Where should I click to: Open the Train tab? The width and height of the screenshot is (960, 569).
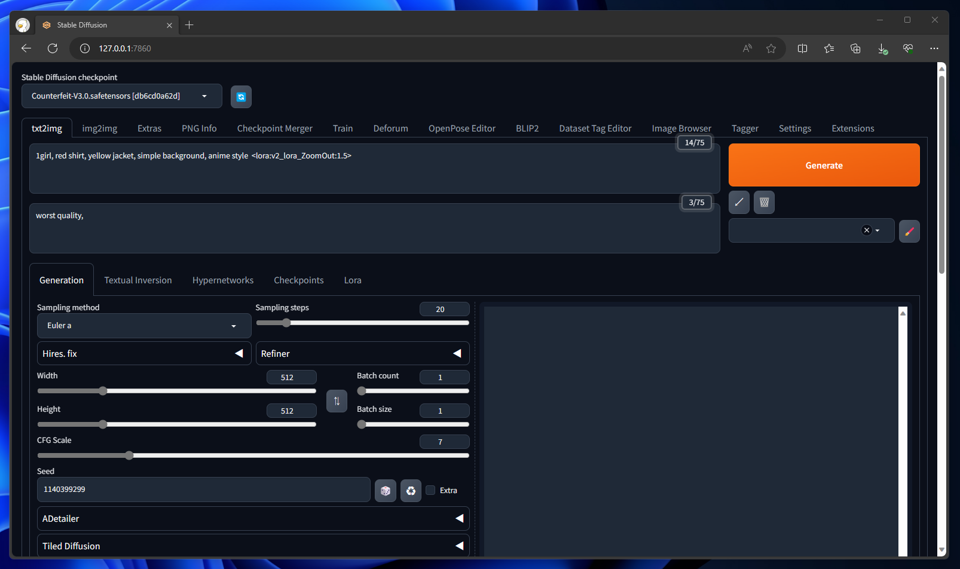[343, 128]
